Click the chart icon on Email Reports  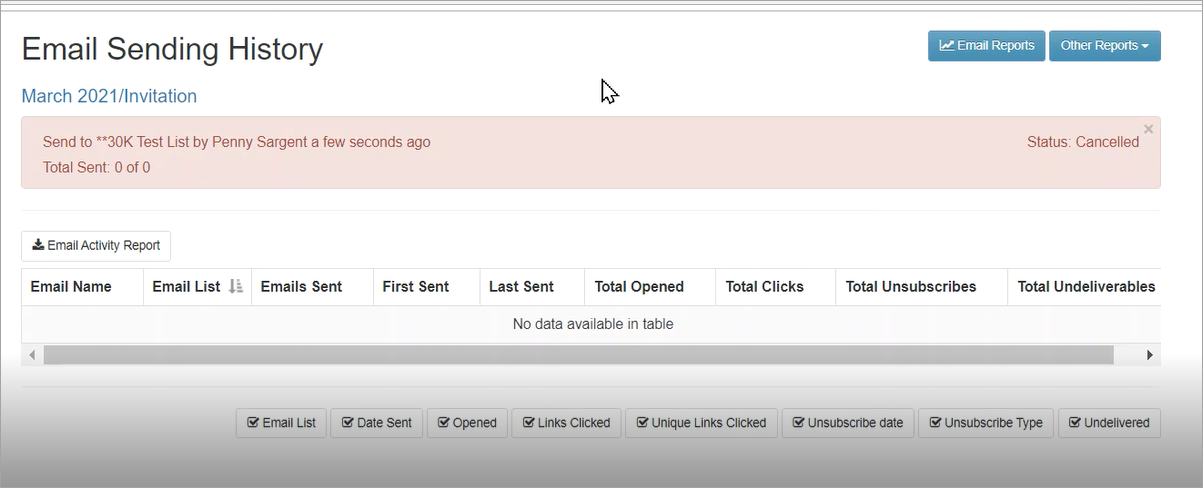click(946, 46)
